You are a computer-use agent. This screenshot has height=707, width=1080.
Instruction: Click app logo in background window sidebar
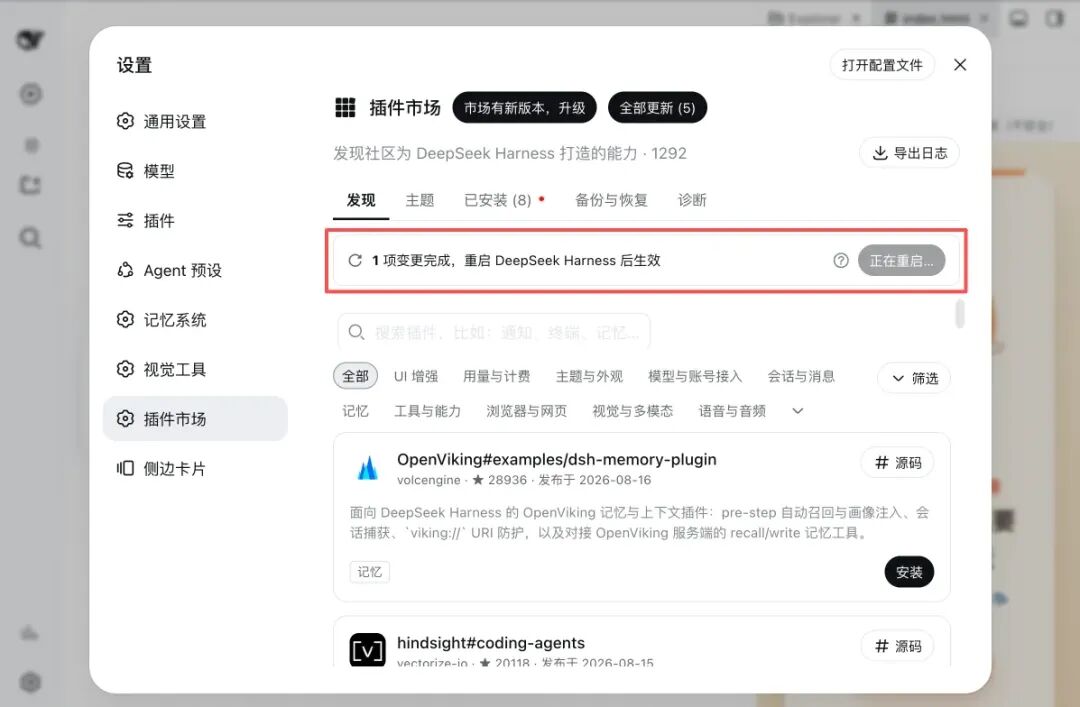point(30,40)
